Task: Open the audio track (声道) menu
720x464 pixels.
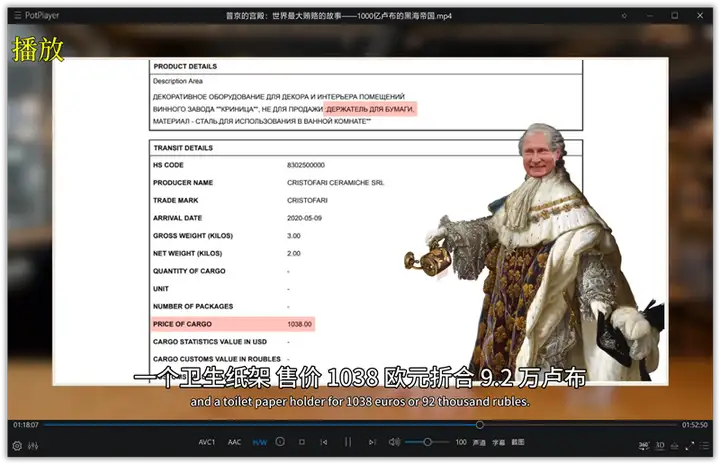Action: pos(479,442)
